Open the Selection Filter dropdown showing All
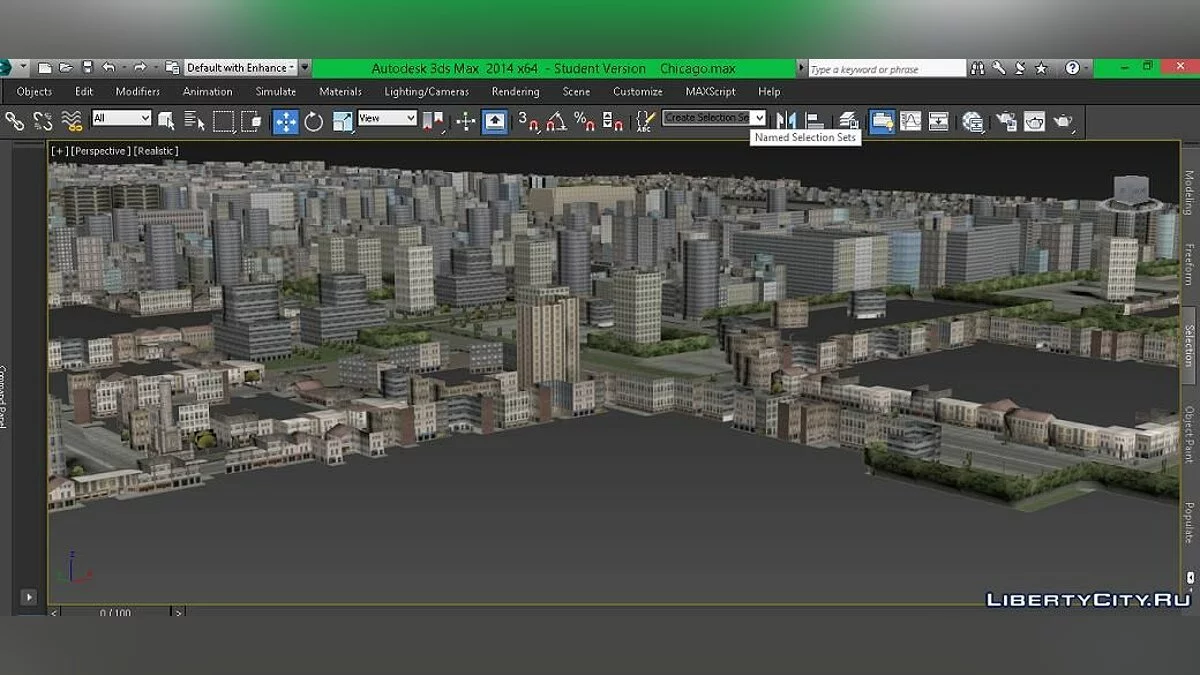1200x675 pixels. pyautogui.click(x=120, y=117)
